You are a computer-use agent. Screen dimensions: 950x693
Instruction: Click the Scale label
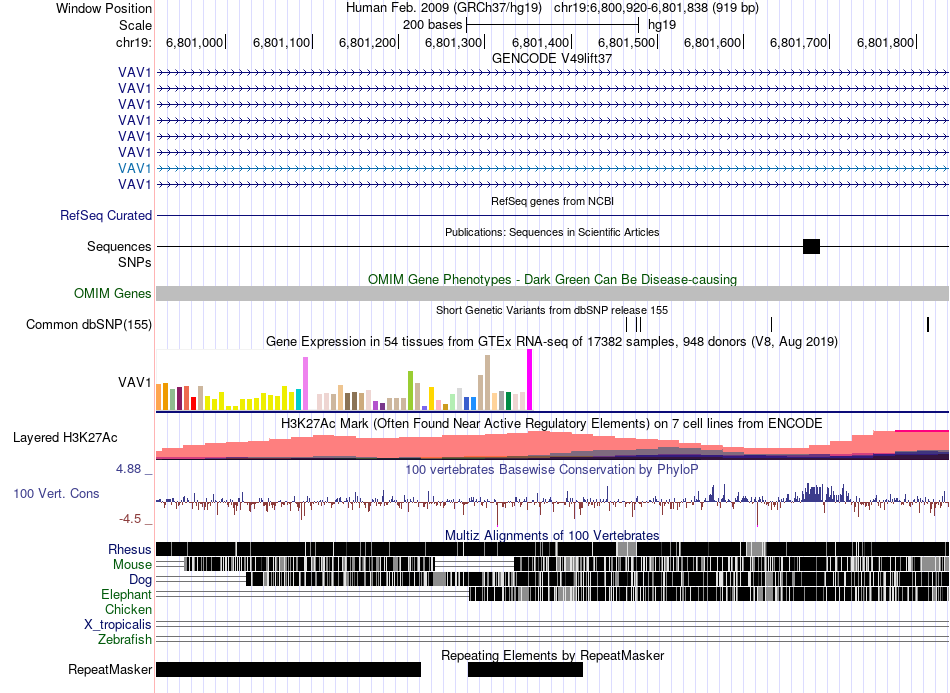click(135, 25)
